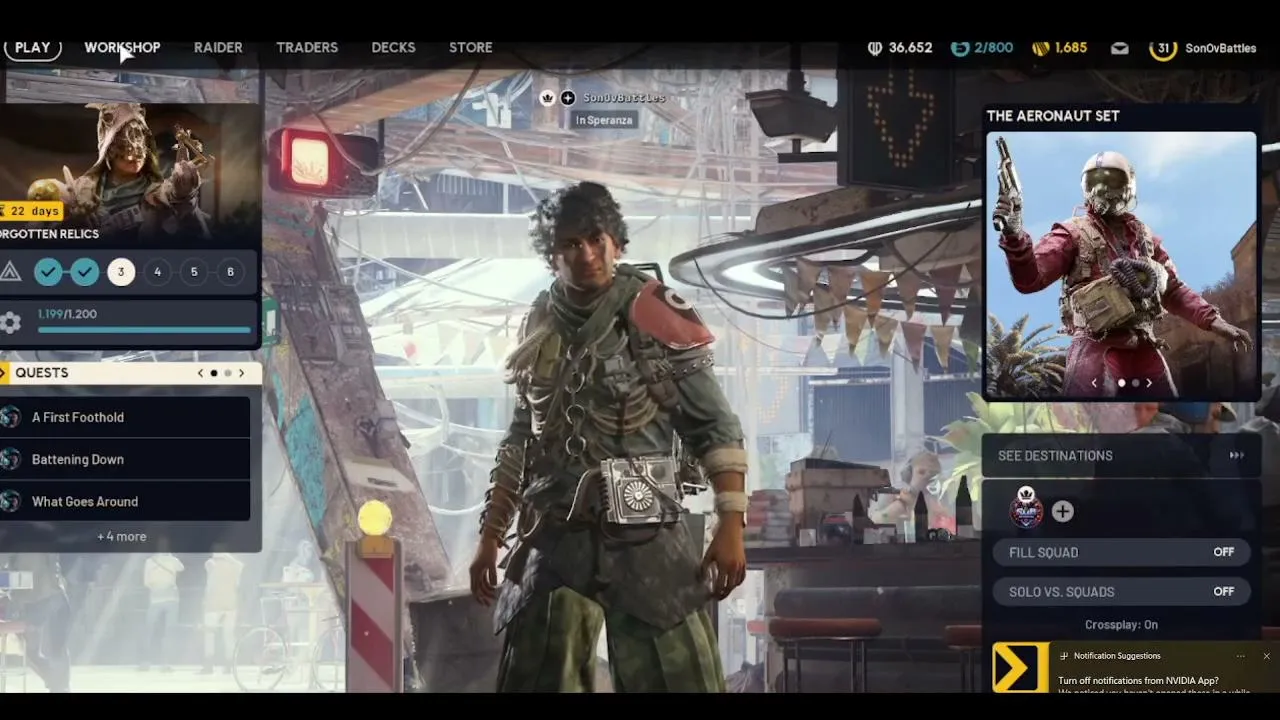Open the Aeronaut Set preview image
This screenshot has width=1280, height=720.
point(1121,265)
